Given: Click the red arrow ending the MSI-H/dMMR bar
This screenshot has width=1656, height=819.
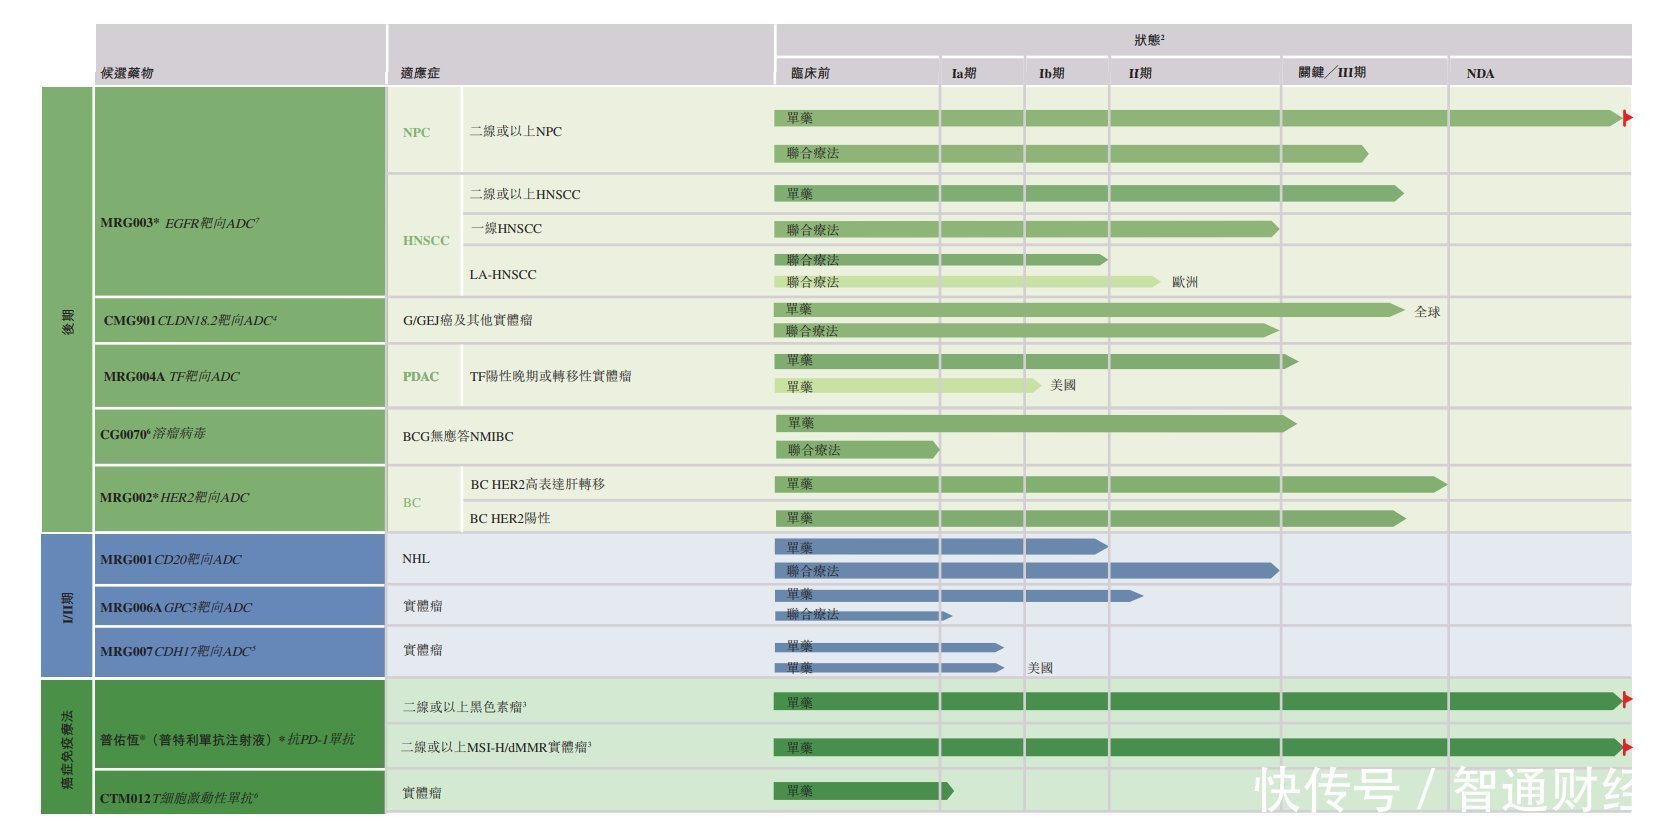Looking at the screenshot, I should pos(1626,746).
